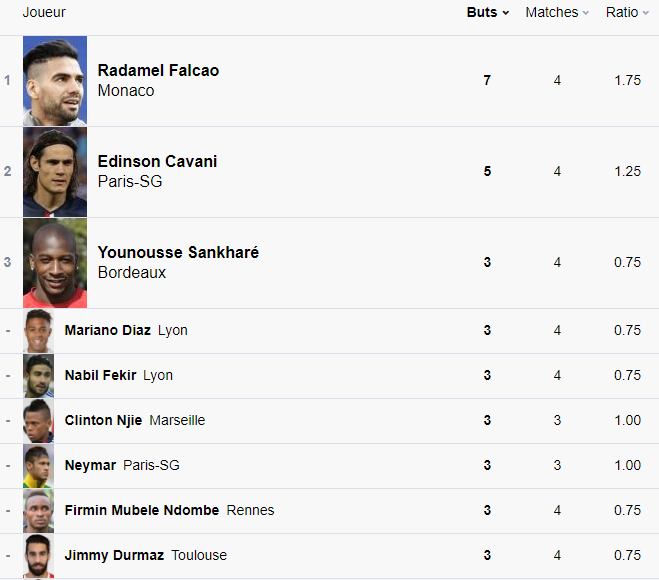Click Nabil Fekir's small avatar
The width and height of the screenshot is (659, 580).
coord(39,376)
